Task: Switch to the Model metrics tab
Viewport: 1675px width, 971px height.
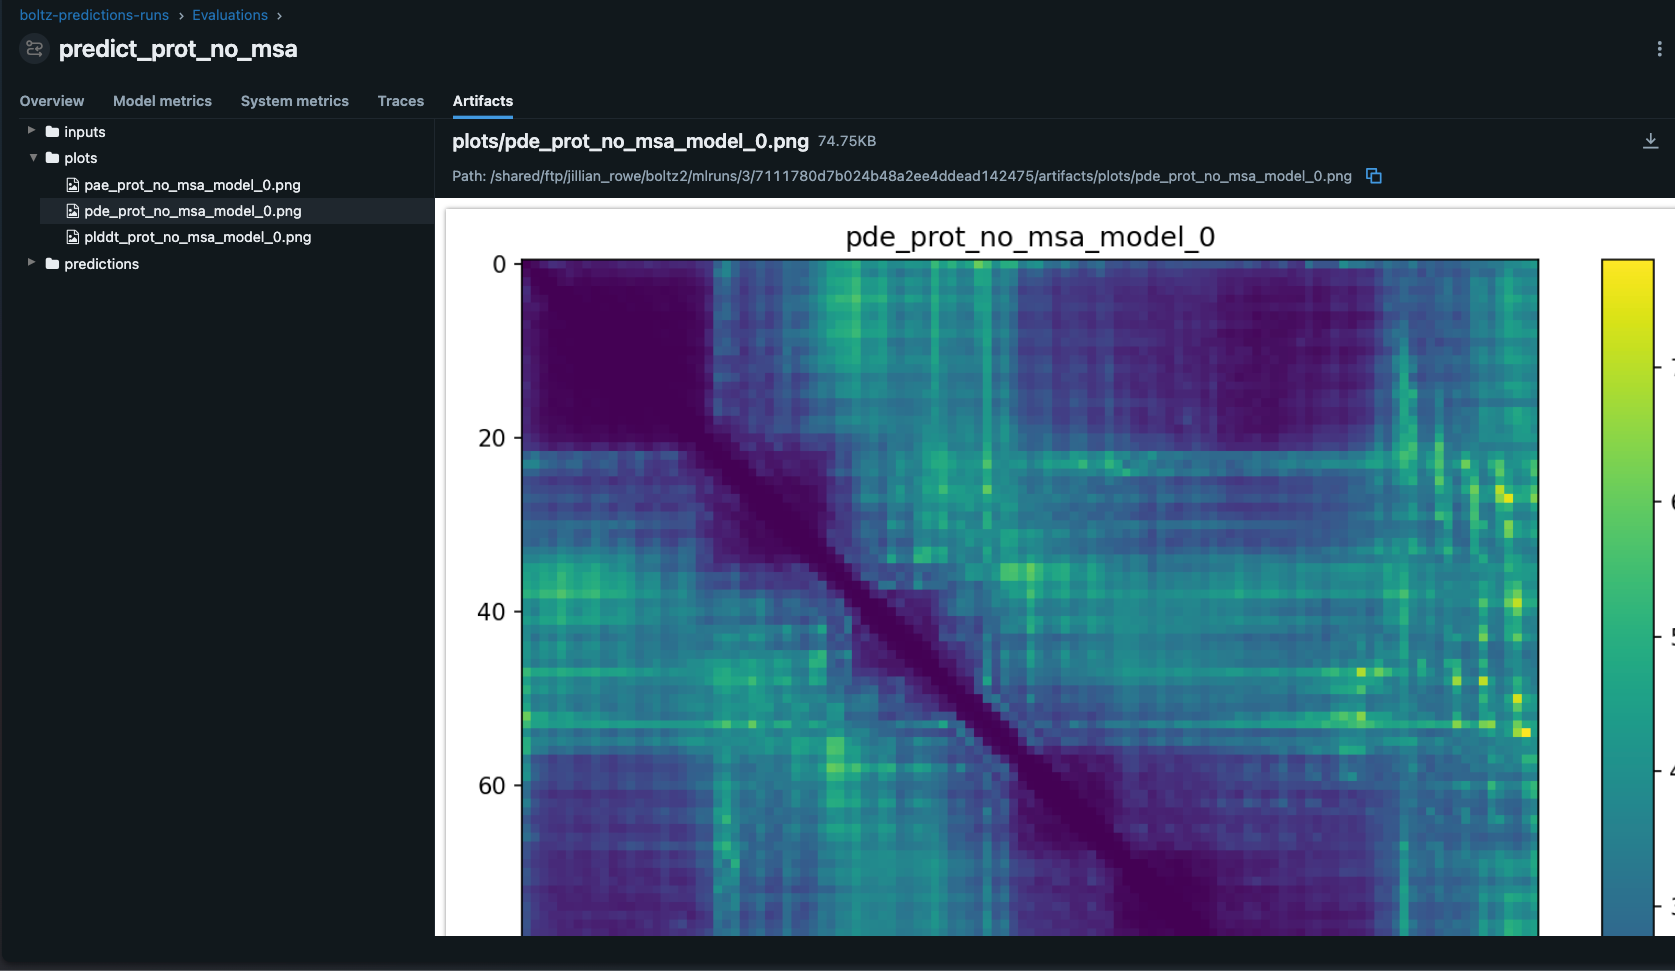Action: (x=162, y=101)
